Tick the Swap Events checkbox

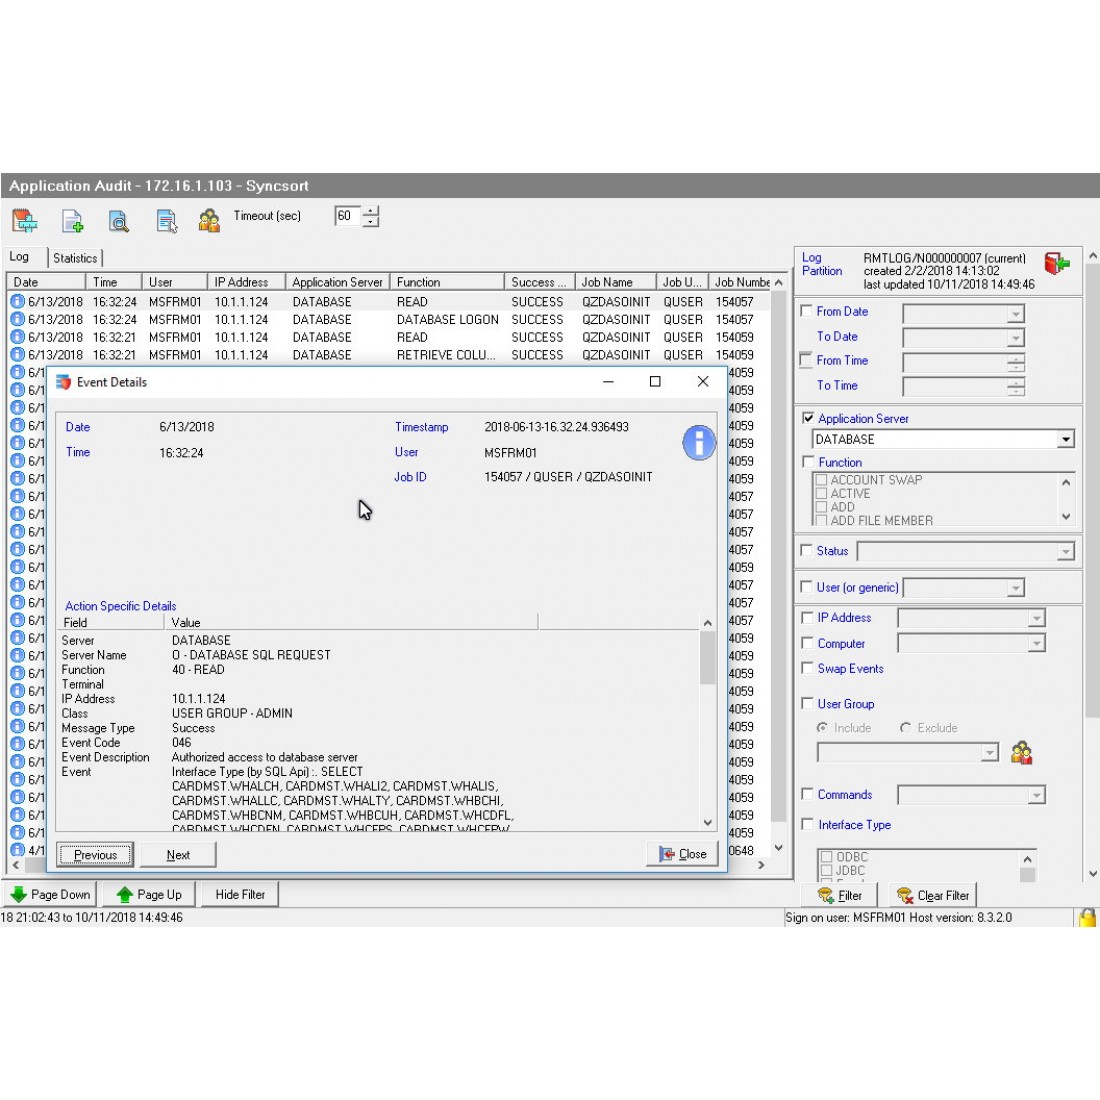[808, 669]
